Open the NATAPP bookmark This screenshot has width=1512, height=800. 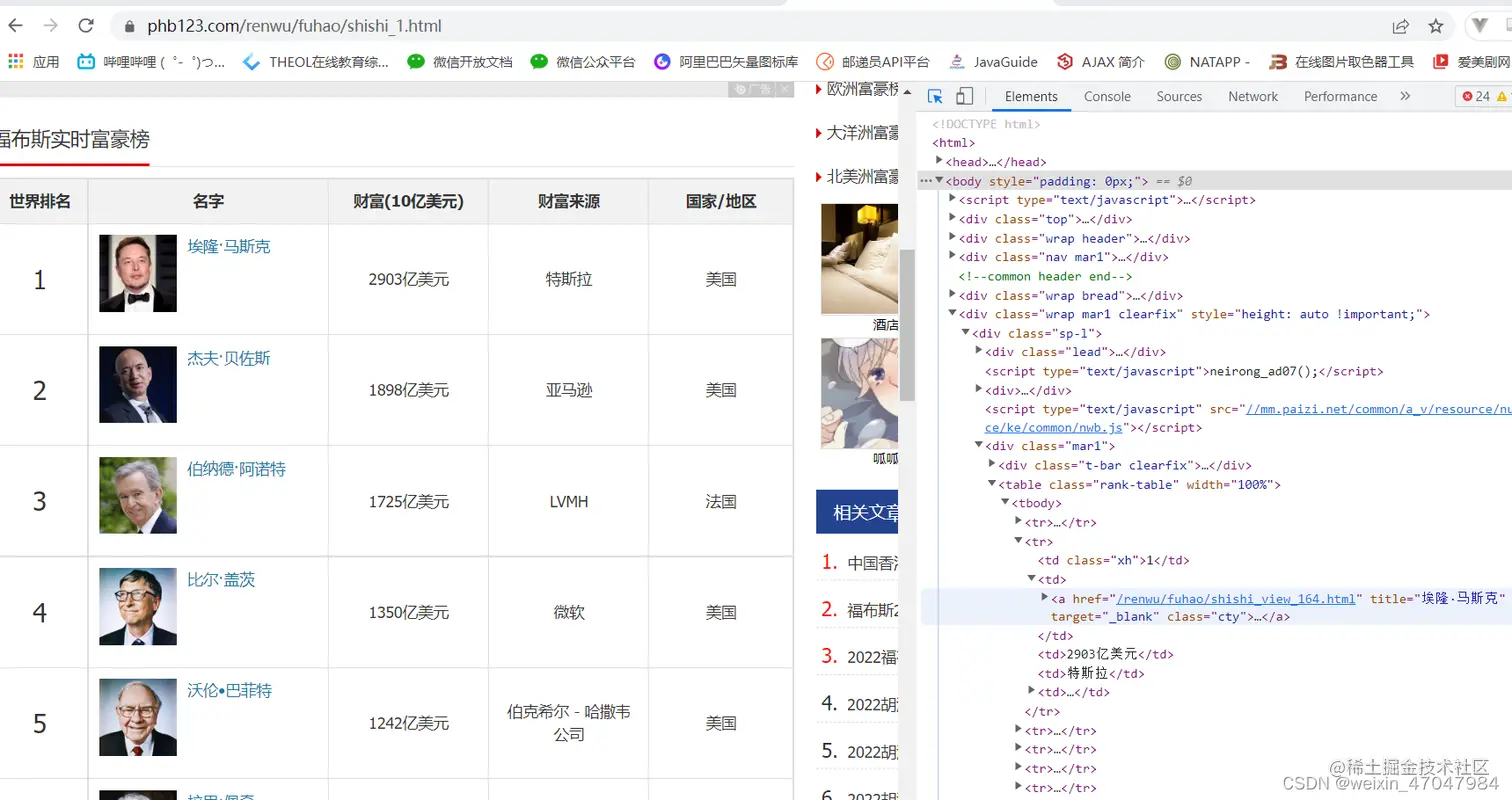click(x=1207, y=61)
